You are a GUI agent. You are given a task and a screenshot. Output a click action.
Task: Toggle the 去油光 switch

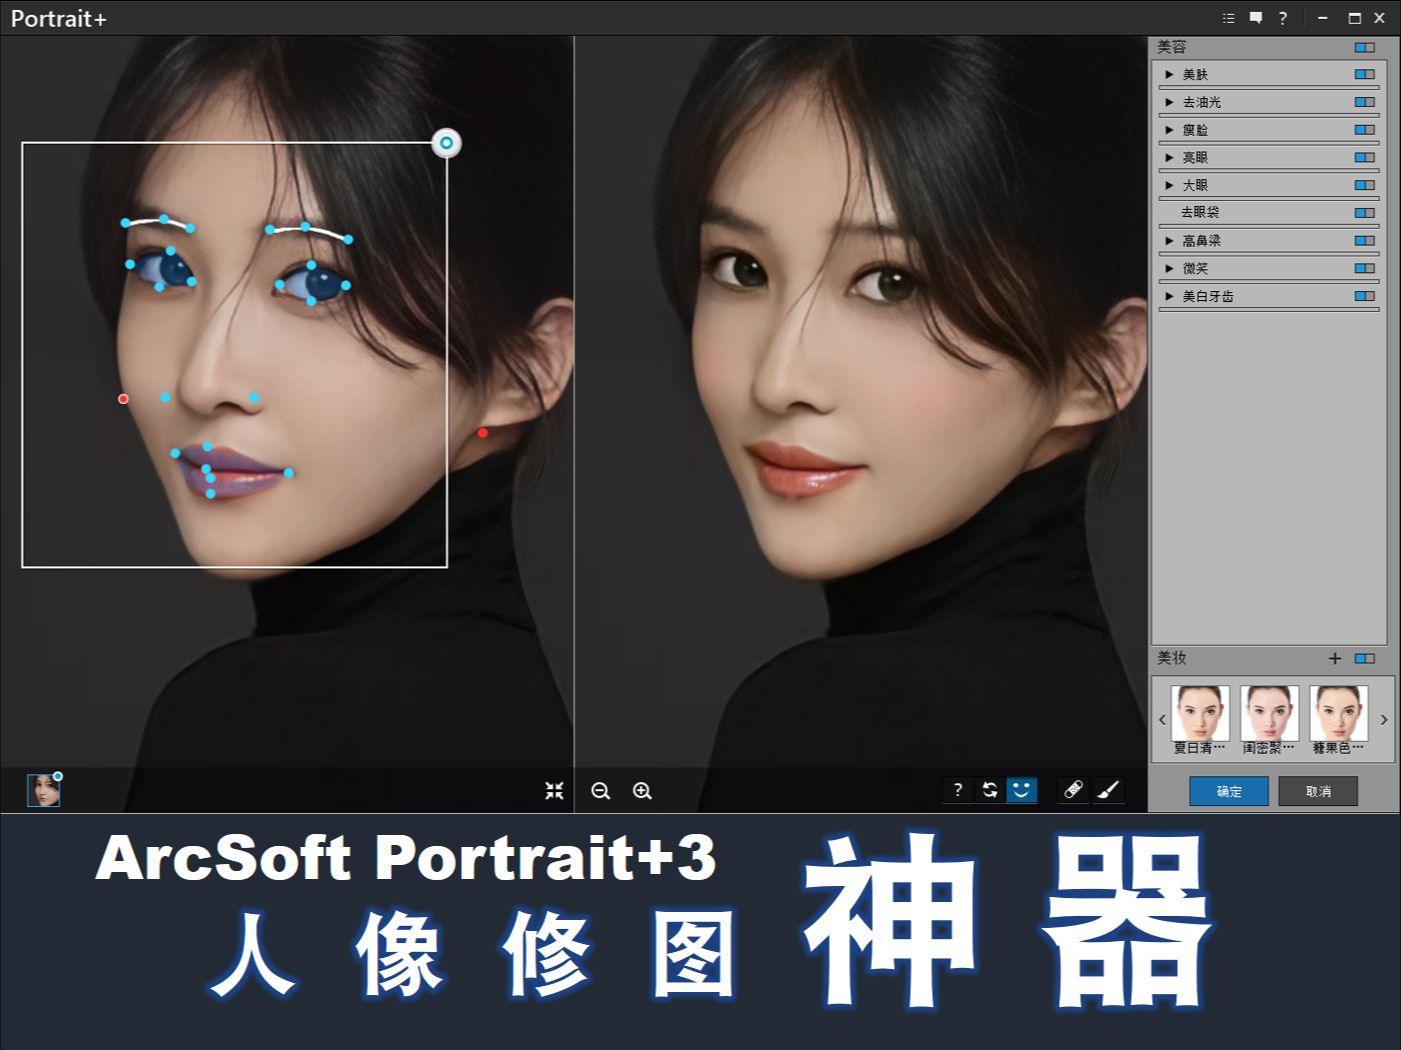(1365, 102)
